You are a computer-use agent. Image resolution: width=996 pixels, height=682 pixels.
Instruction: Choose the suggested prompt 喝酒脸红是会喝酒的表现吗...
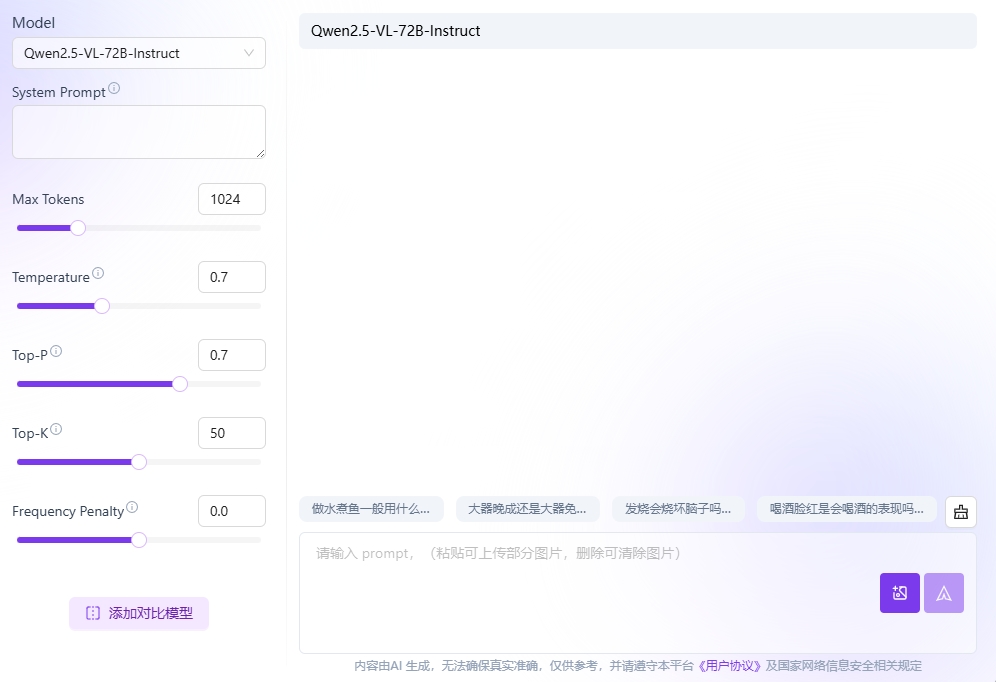(847, 509)
